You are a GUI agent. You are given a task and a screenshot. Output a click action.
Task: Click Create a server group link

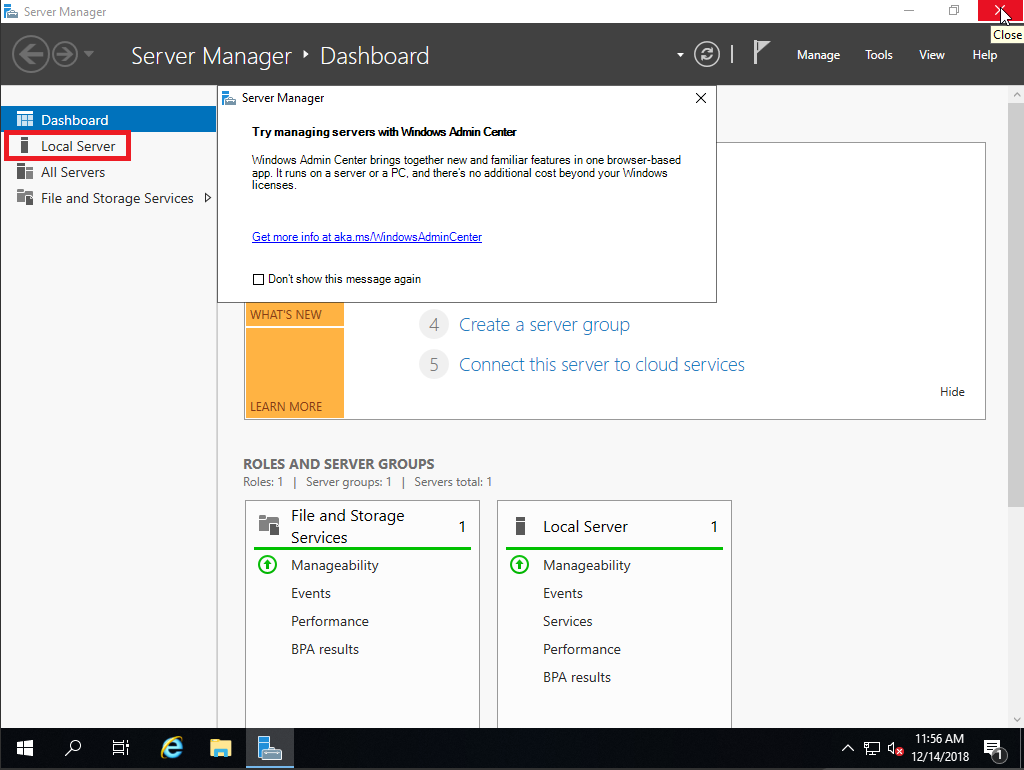(544, 325)
